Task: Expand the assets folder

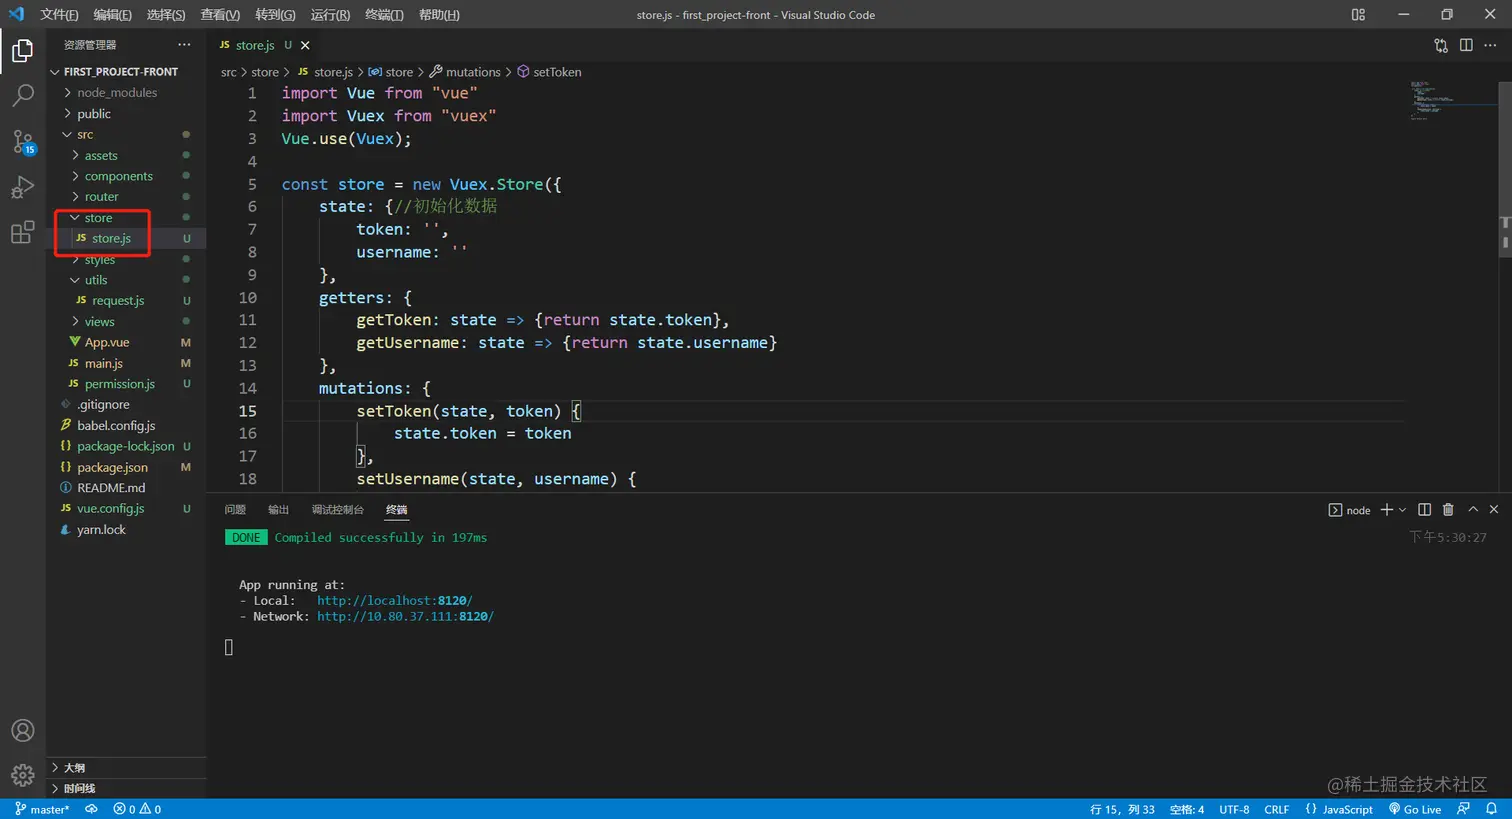Action: pyautogui.click(x=100, y=156)
